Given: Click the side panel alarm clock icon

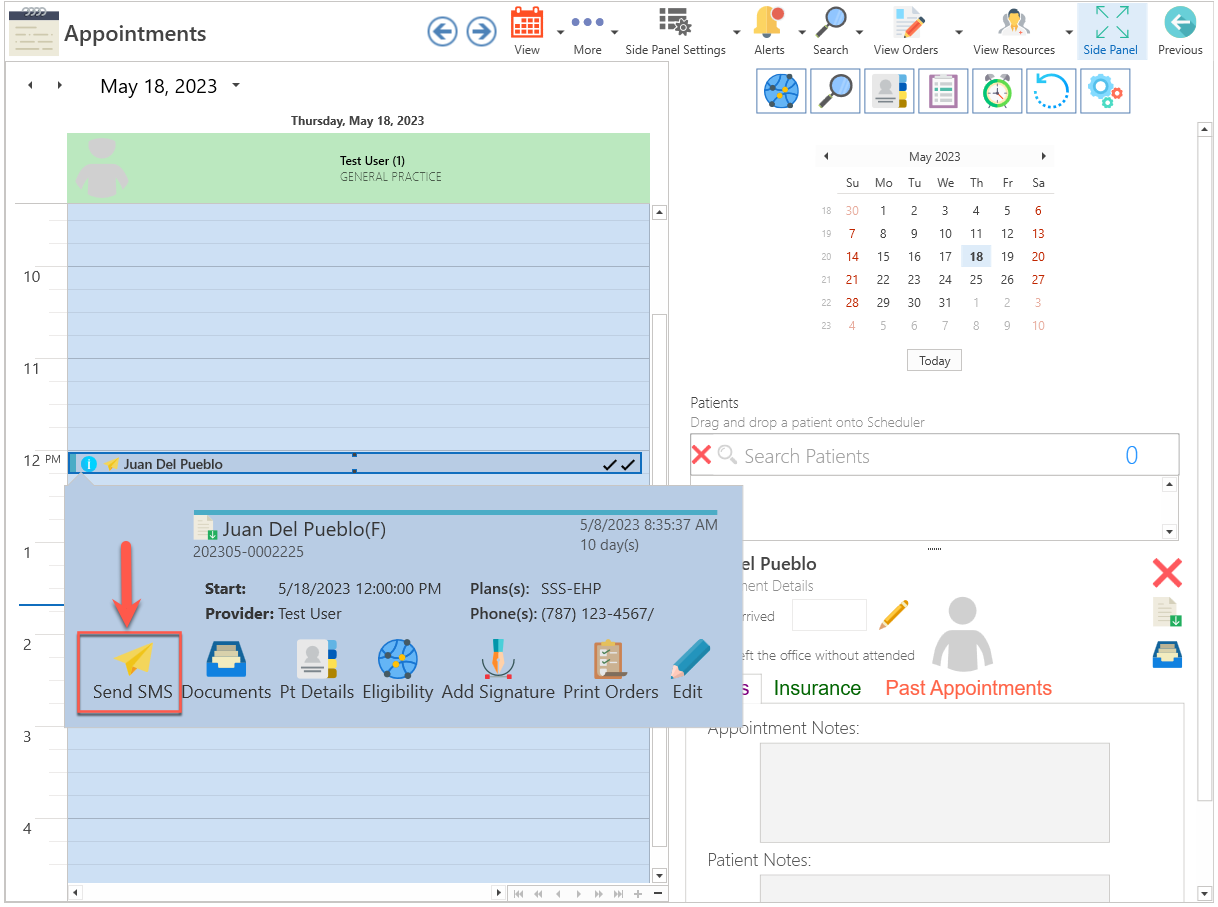Looking at the screenshot, I should [x=997, y=91].
